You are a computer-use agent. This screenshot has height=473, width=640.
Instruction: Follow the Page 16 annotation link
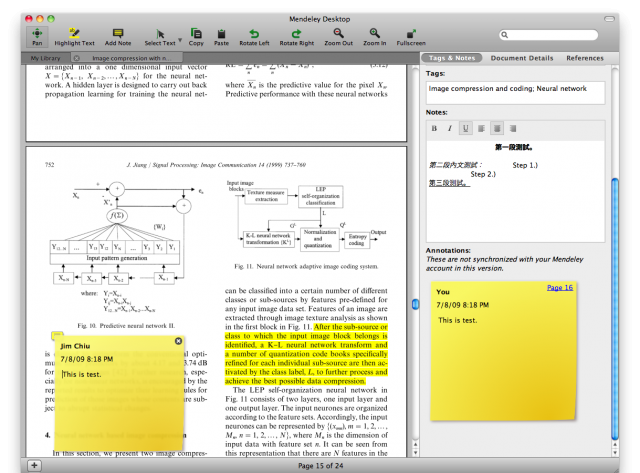point(560,288)
